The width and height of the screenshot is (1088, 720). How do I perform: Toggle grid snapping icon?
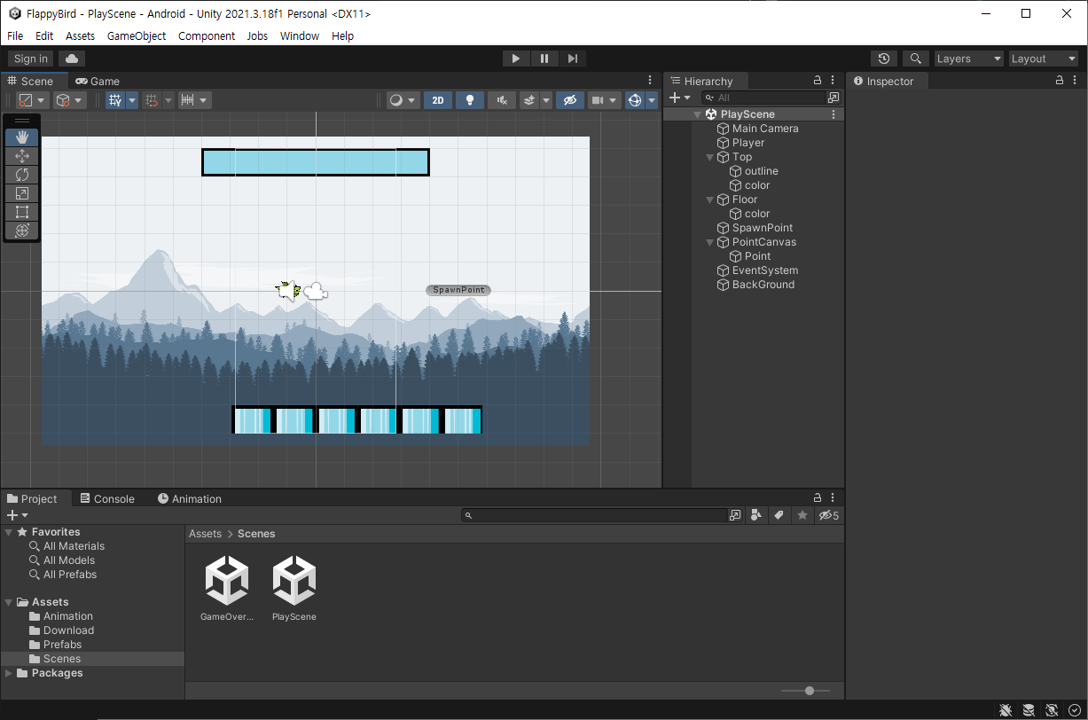[152, 100]
